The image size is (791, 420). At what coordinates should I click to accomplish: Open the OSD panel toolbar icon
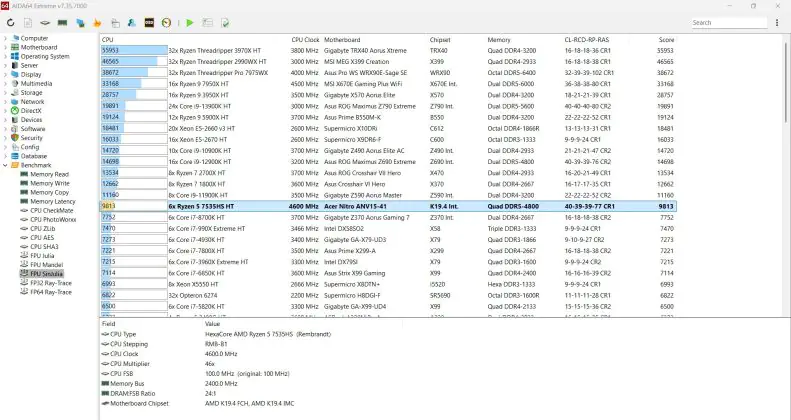click(x=149, y=23)
